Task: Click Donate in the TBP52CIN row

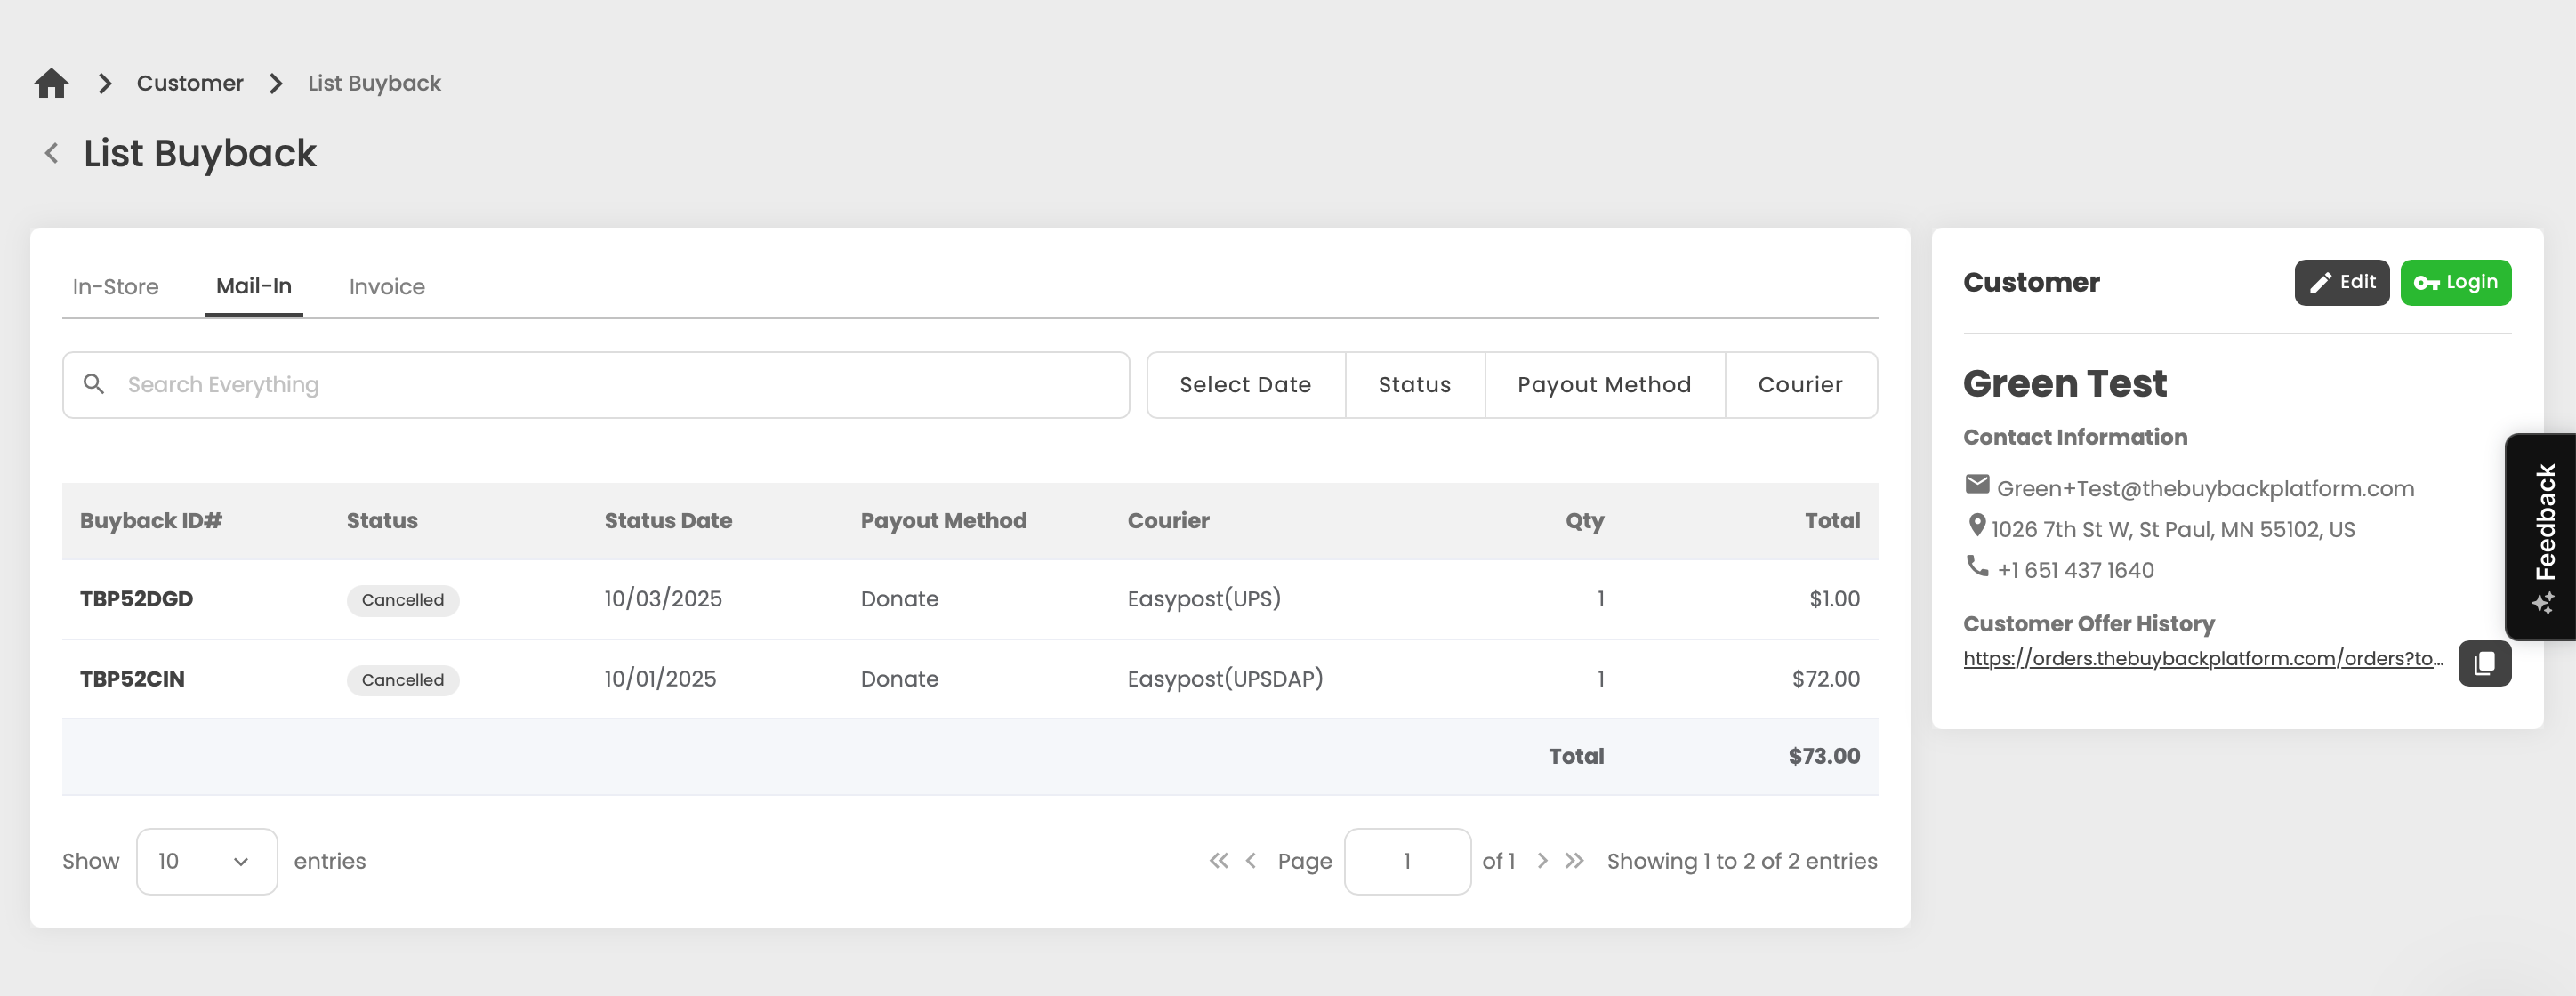Action: [x=900, y=679]
